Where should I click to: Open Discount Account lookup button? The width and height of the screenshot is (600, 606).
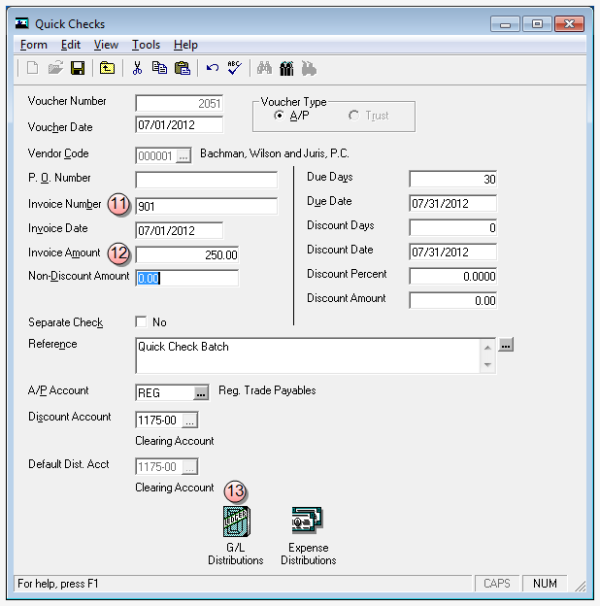click(x=189, y=420)
